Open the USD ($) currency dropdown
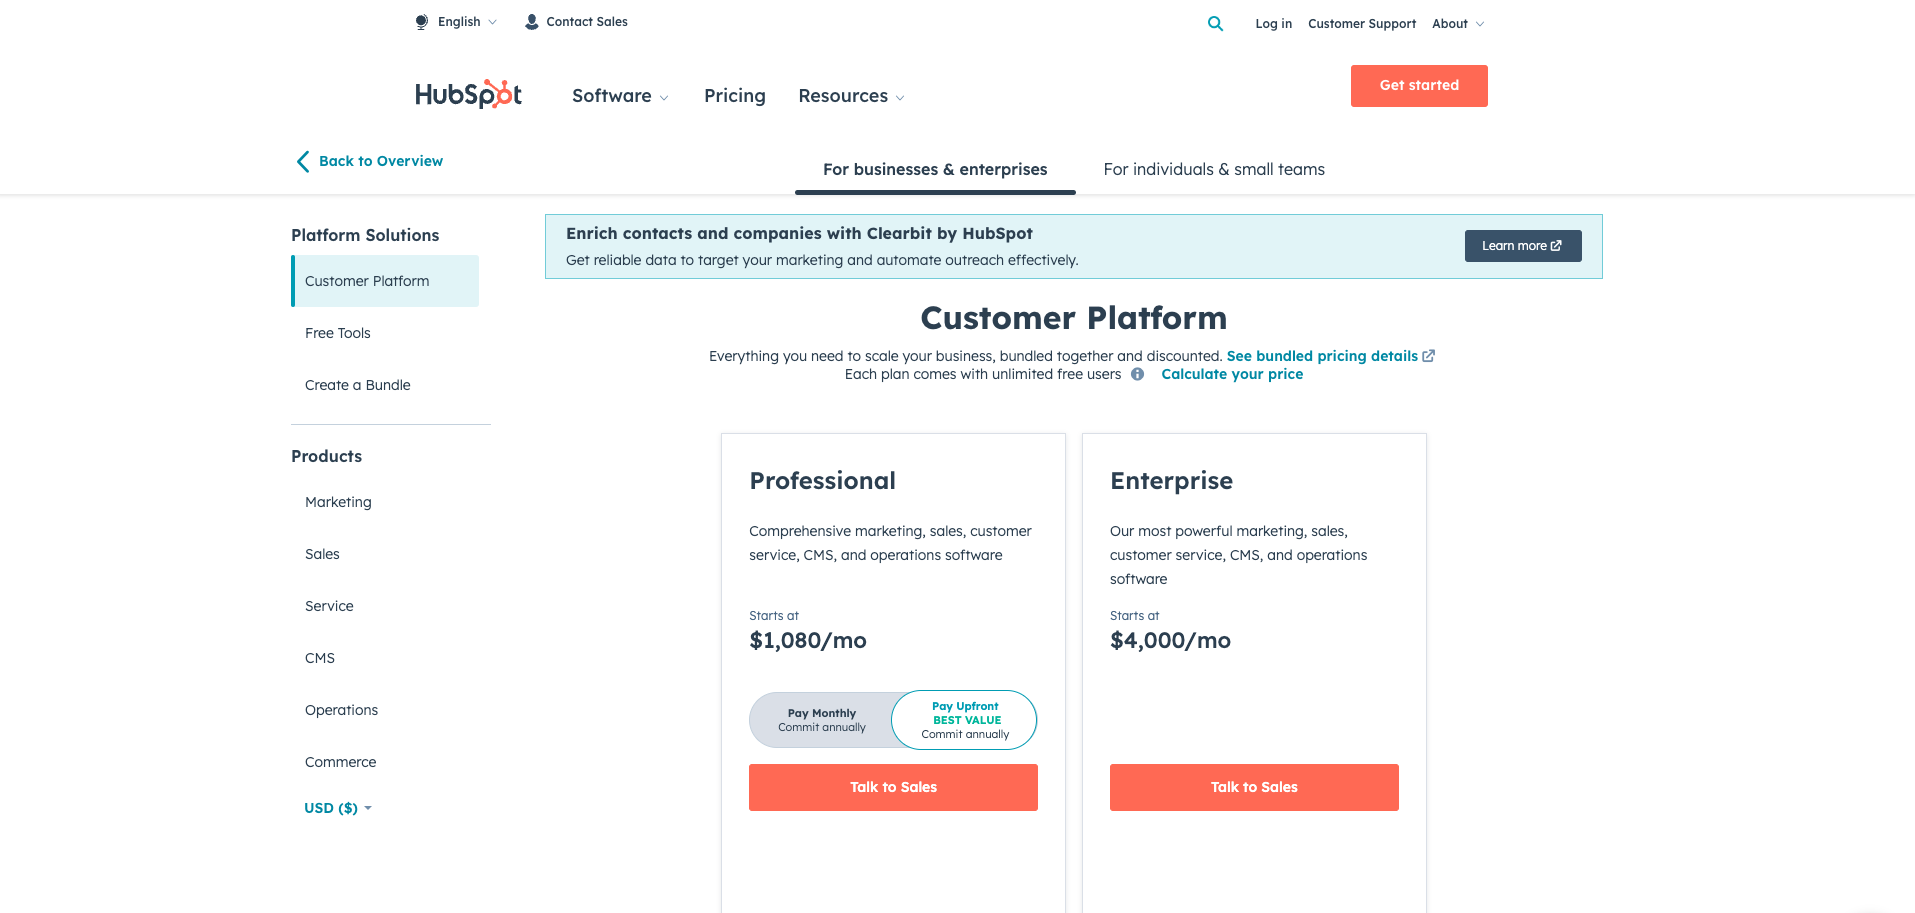 tap(338, 808)
